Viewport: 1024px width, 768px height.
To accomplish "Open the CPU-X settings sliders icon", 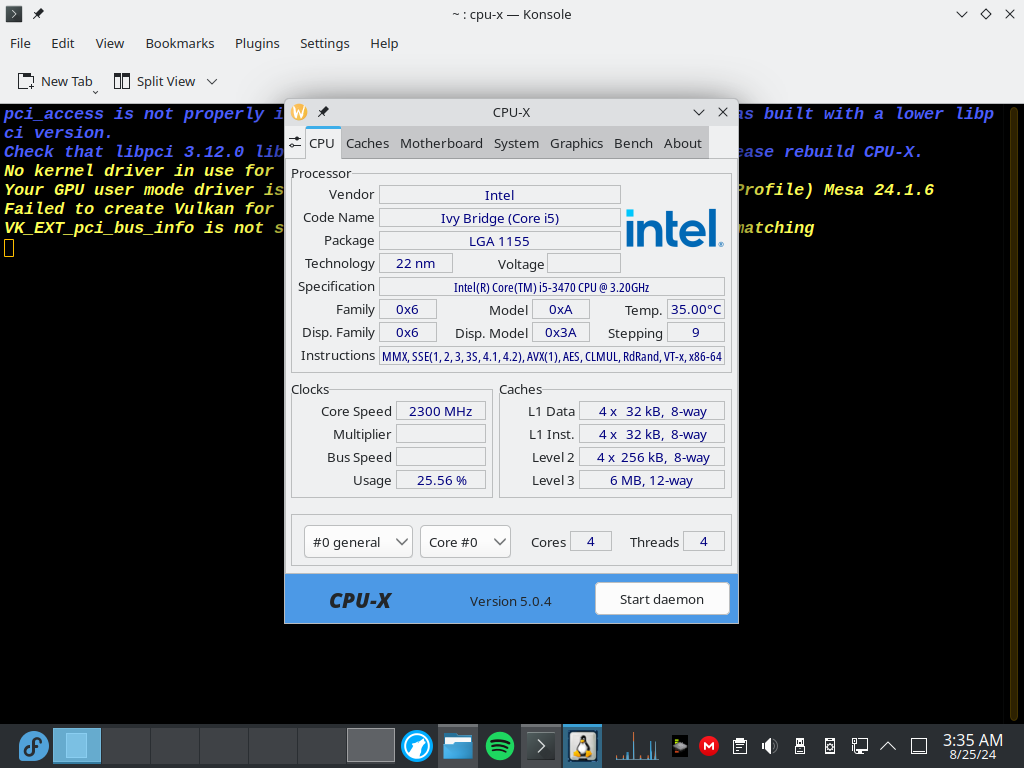I will click(295, 142).
